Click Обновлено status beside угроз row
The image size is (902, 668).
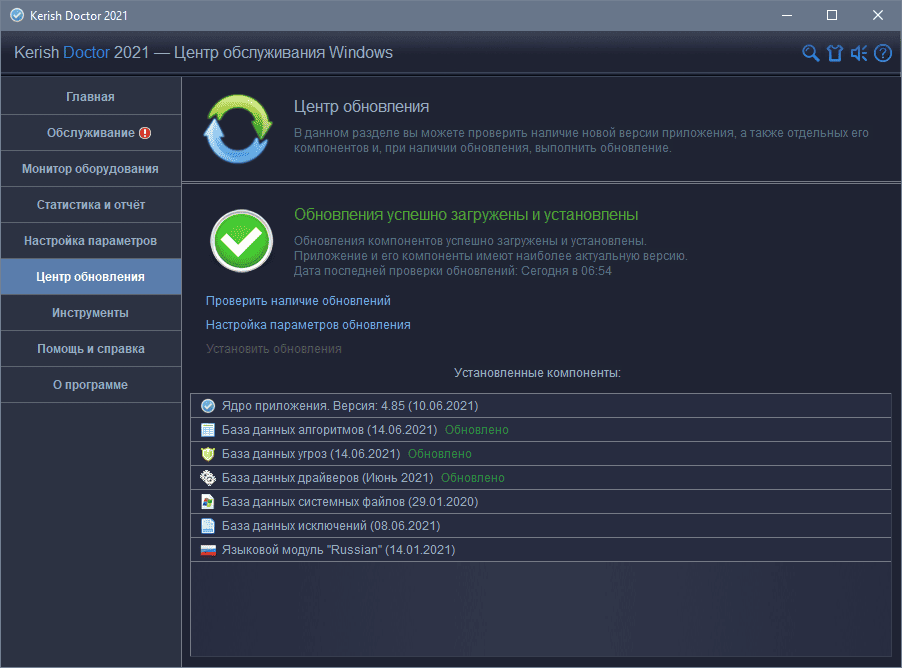pos(439,454)
